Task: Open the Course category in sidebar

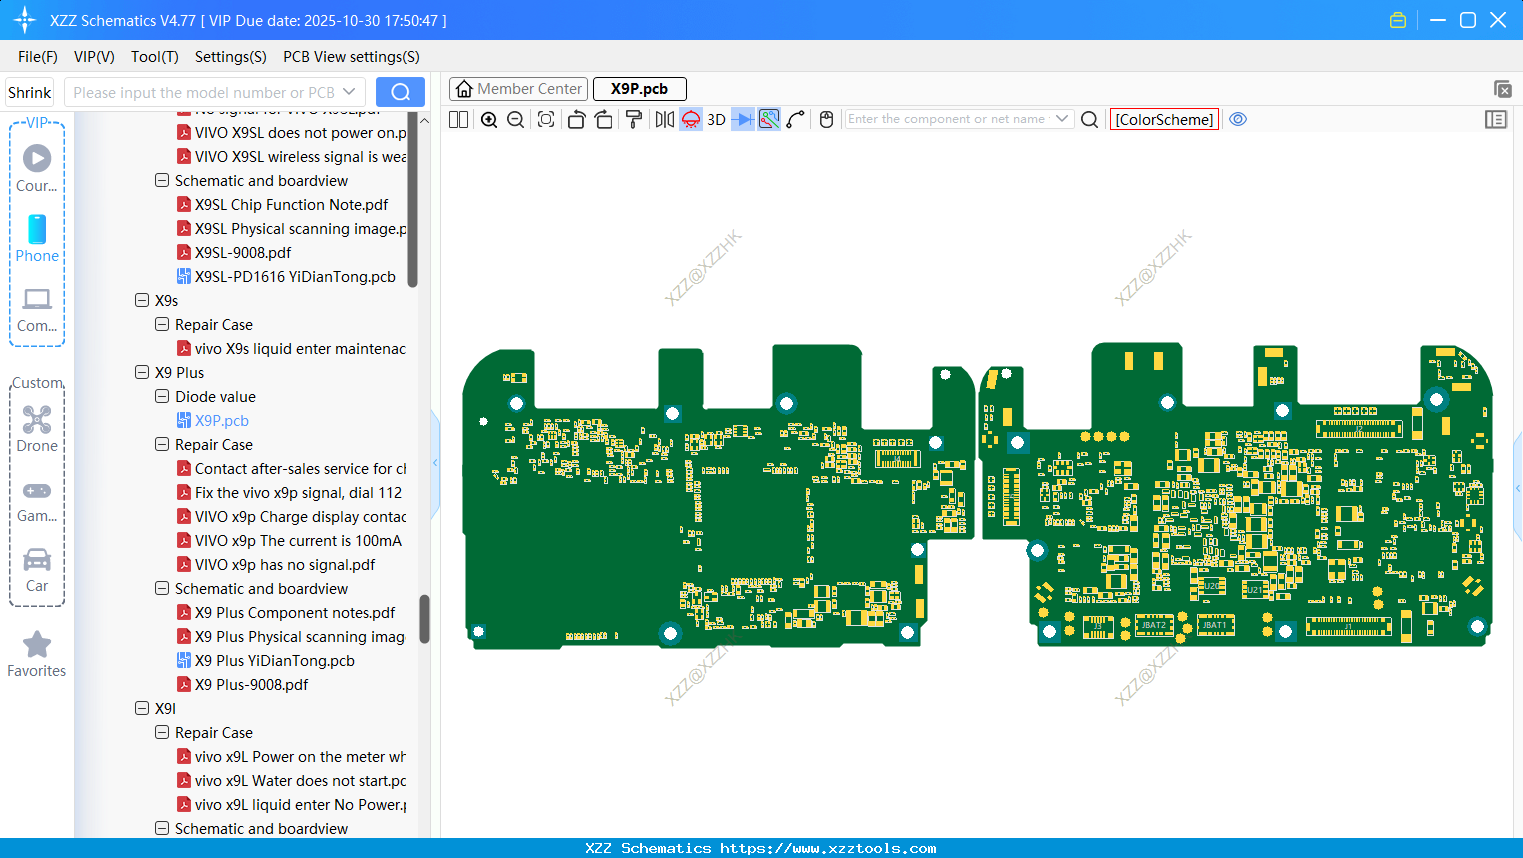Action: 37,168
